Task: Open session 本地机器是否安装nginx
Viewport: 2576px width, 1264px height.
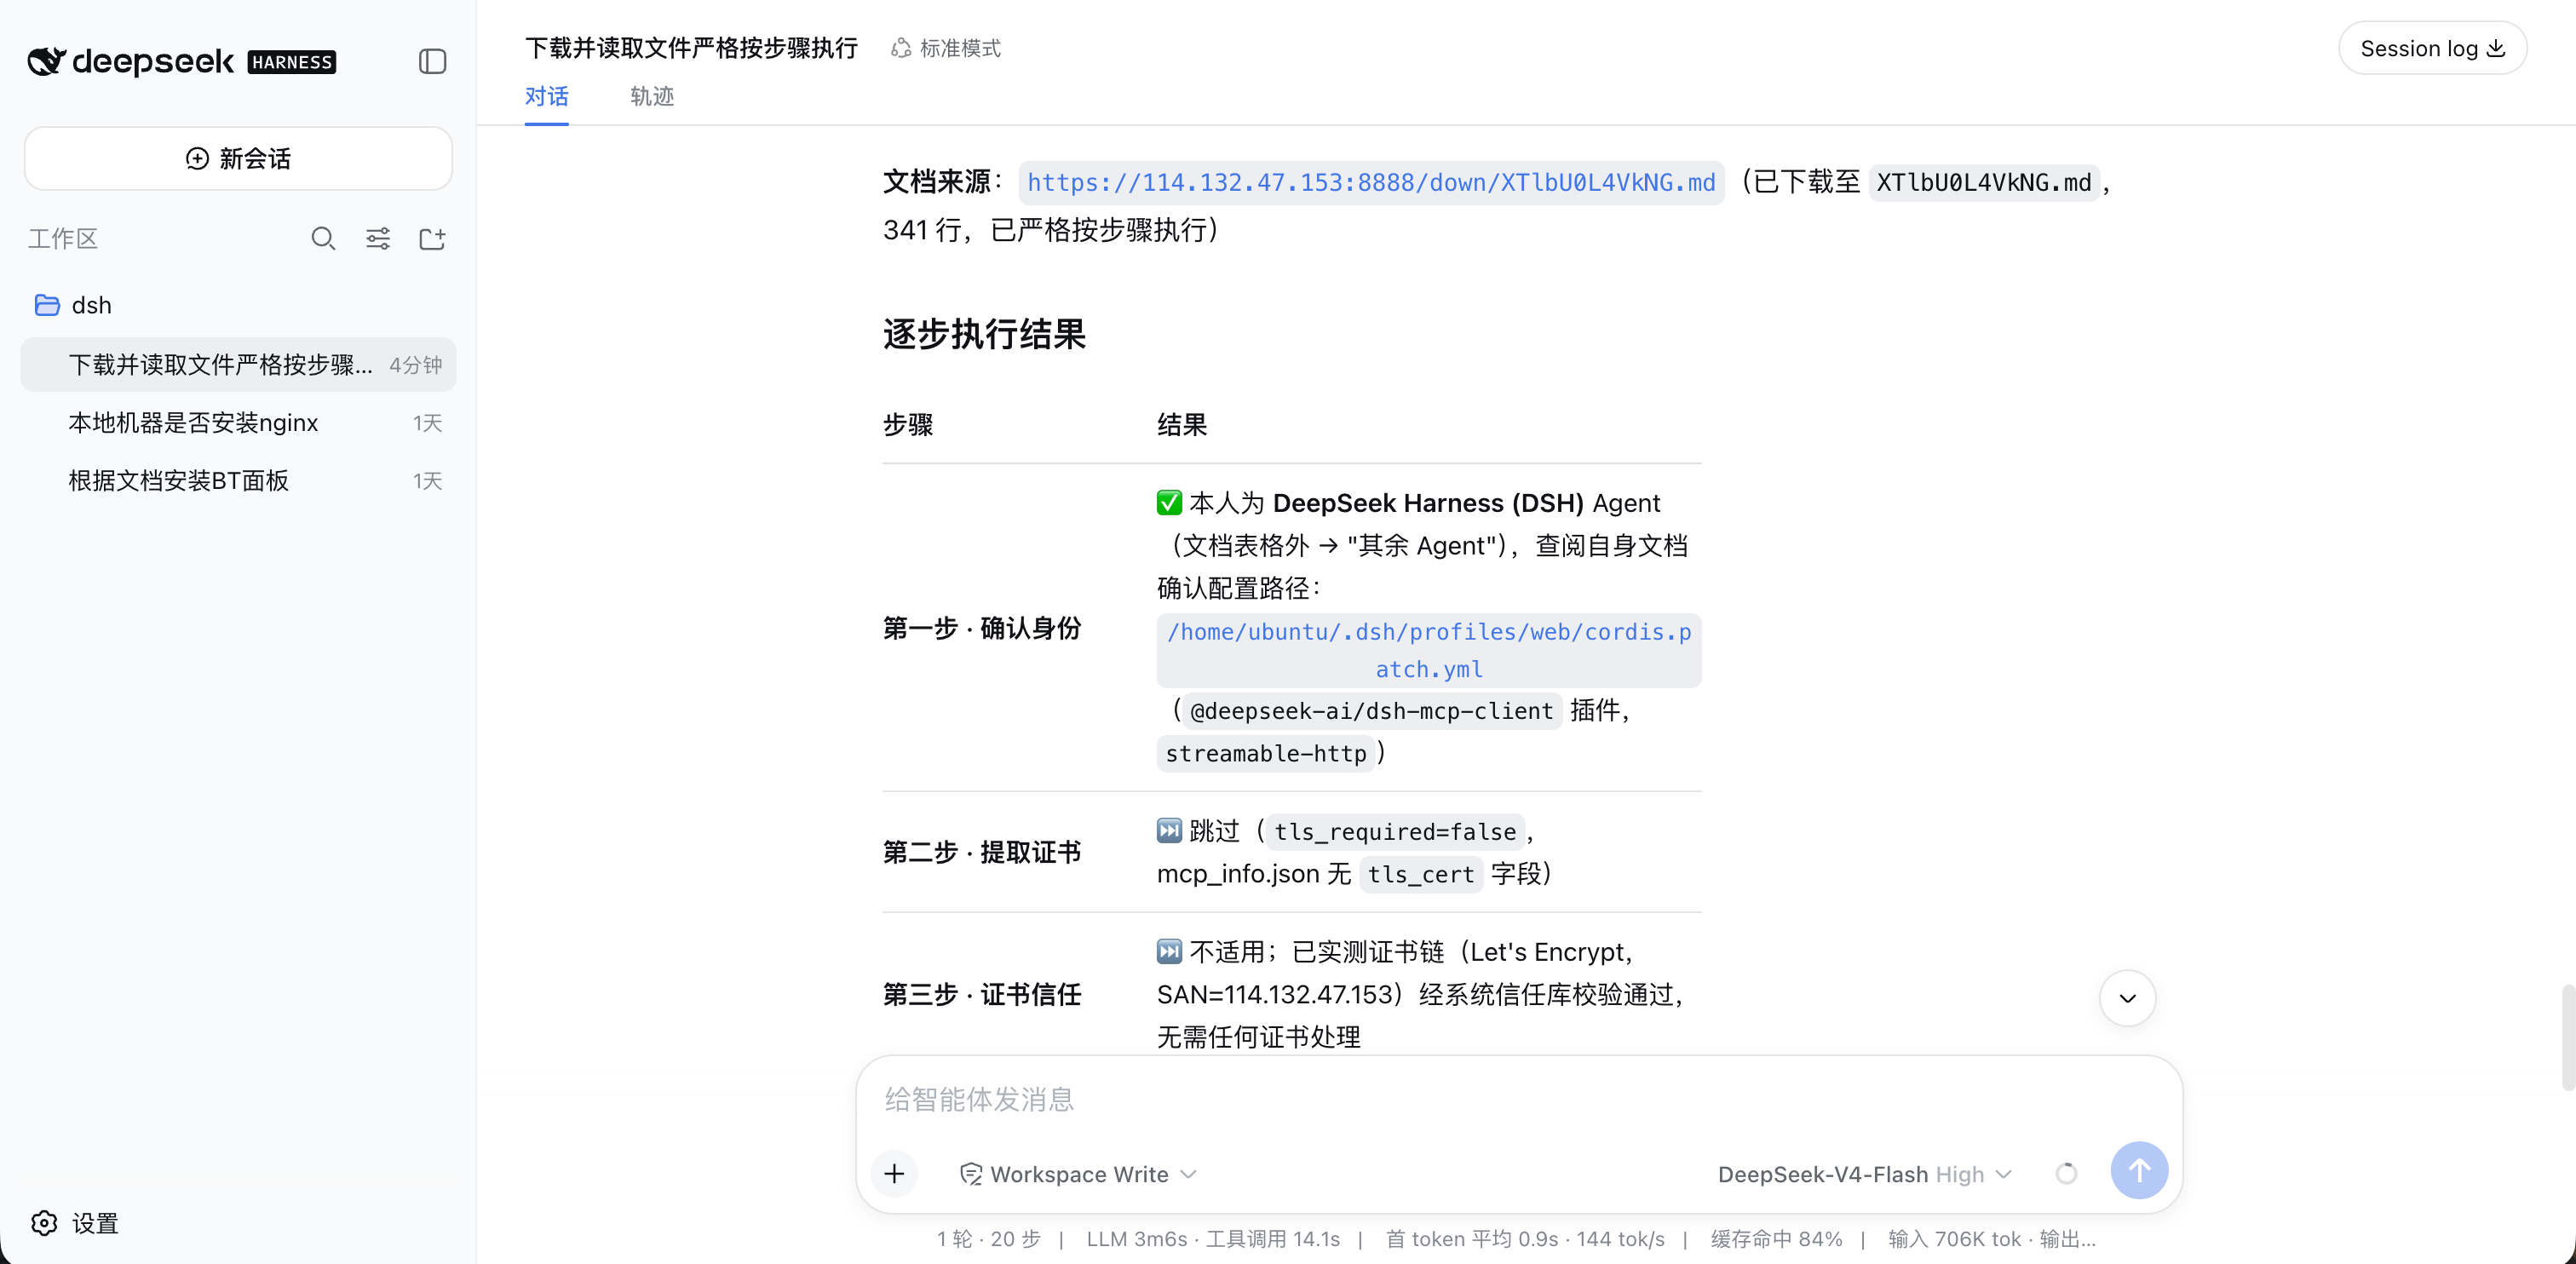Action: coord(238,422)
